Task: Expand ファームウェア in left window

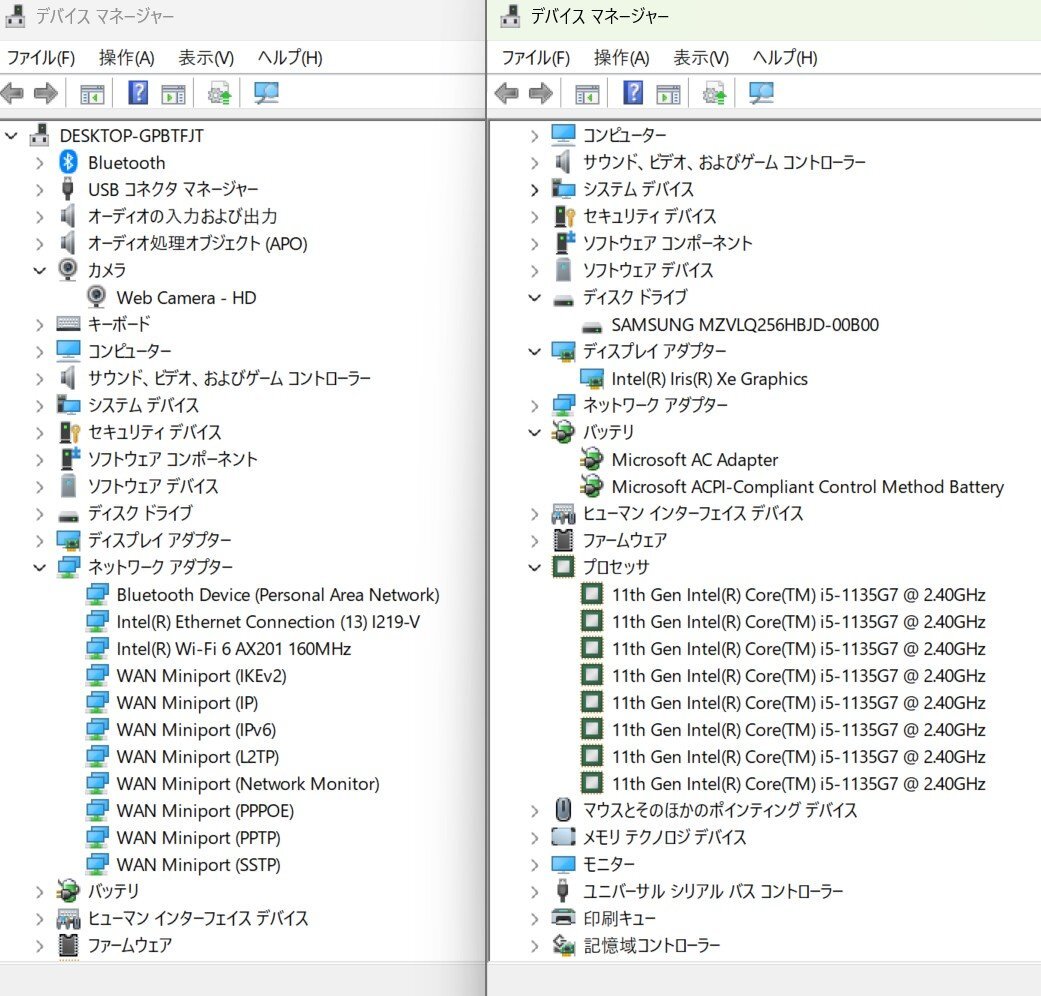Action: (x=40, y=946)
